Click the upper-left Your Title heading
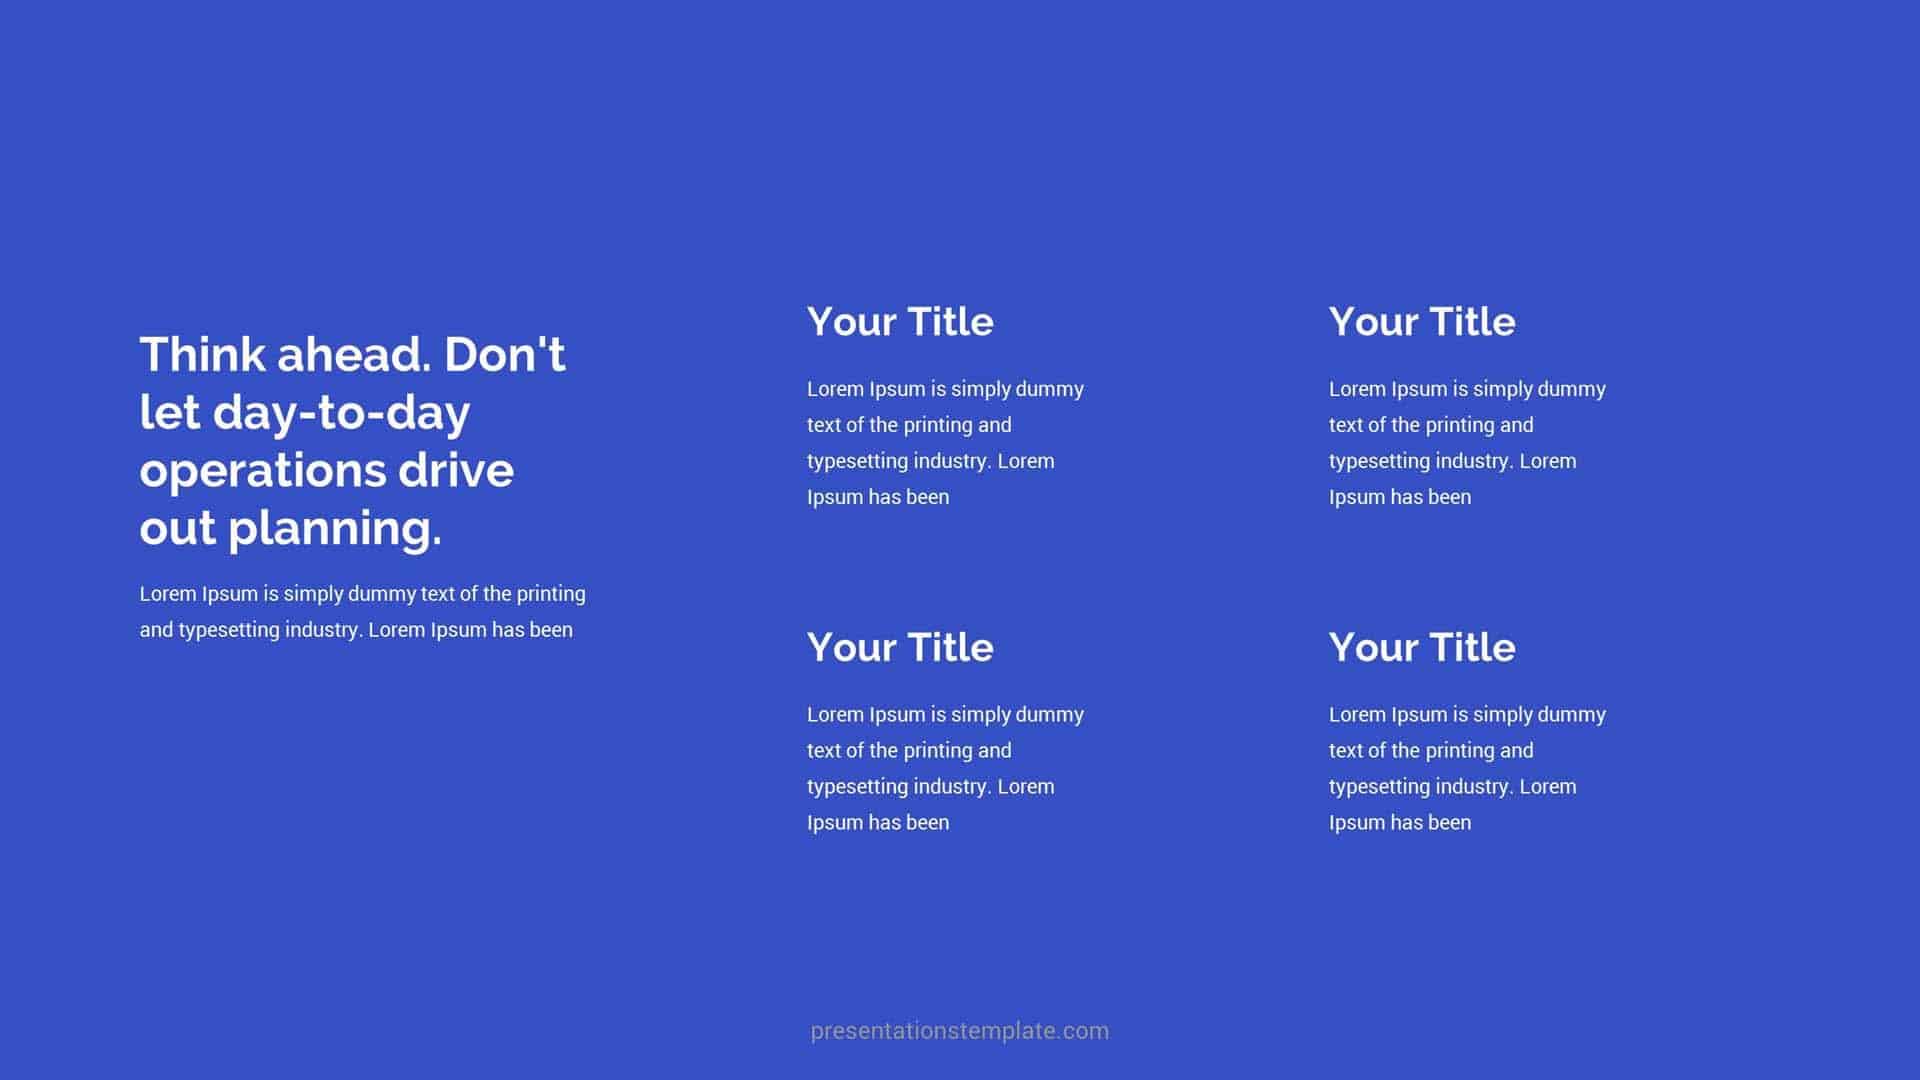The image size is (1920, 1080). click(899, 322)
